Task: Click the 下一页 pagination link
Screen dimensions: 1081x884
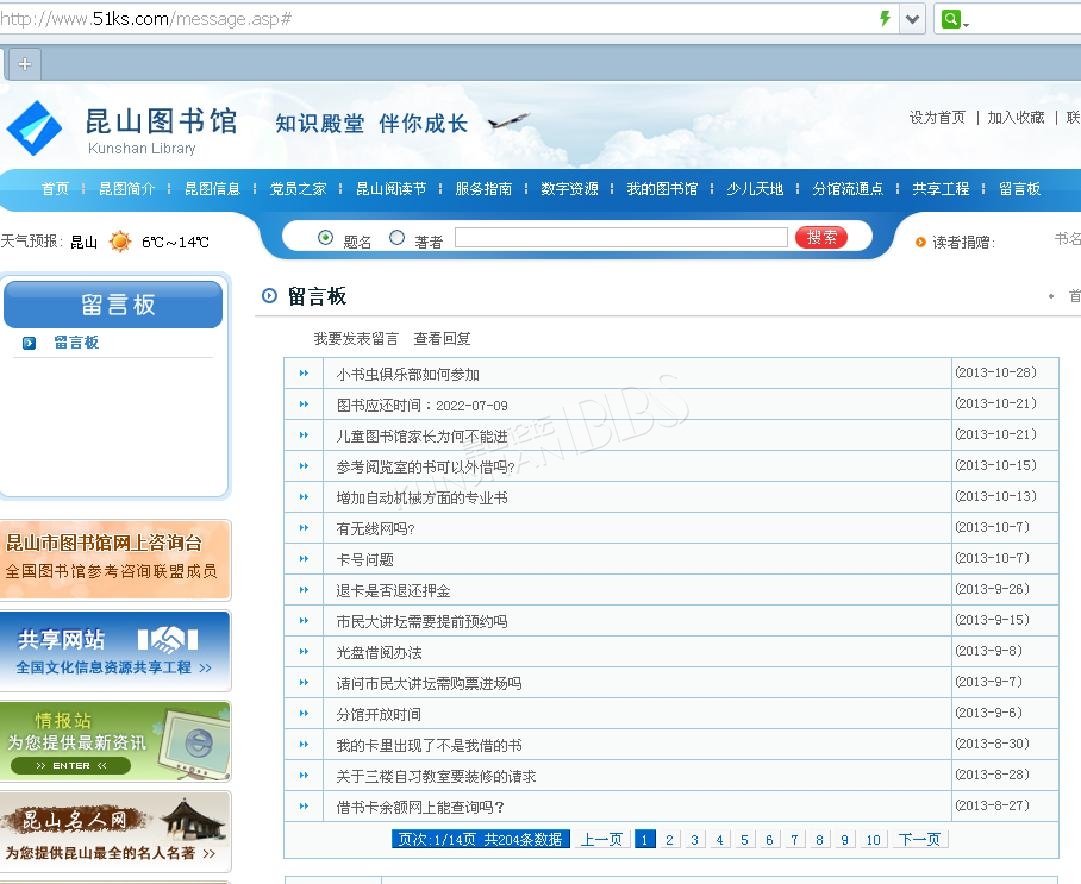Action: click(x=919, y=840)
